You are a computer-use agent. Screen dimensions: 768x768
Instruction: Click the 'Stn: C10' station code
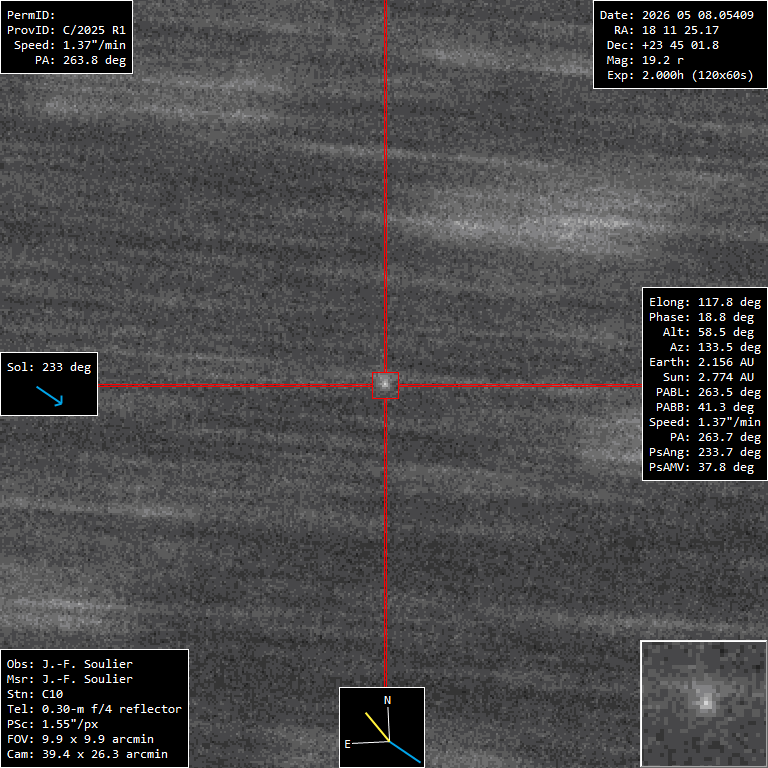[35, 694]
